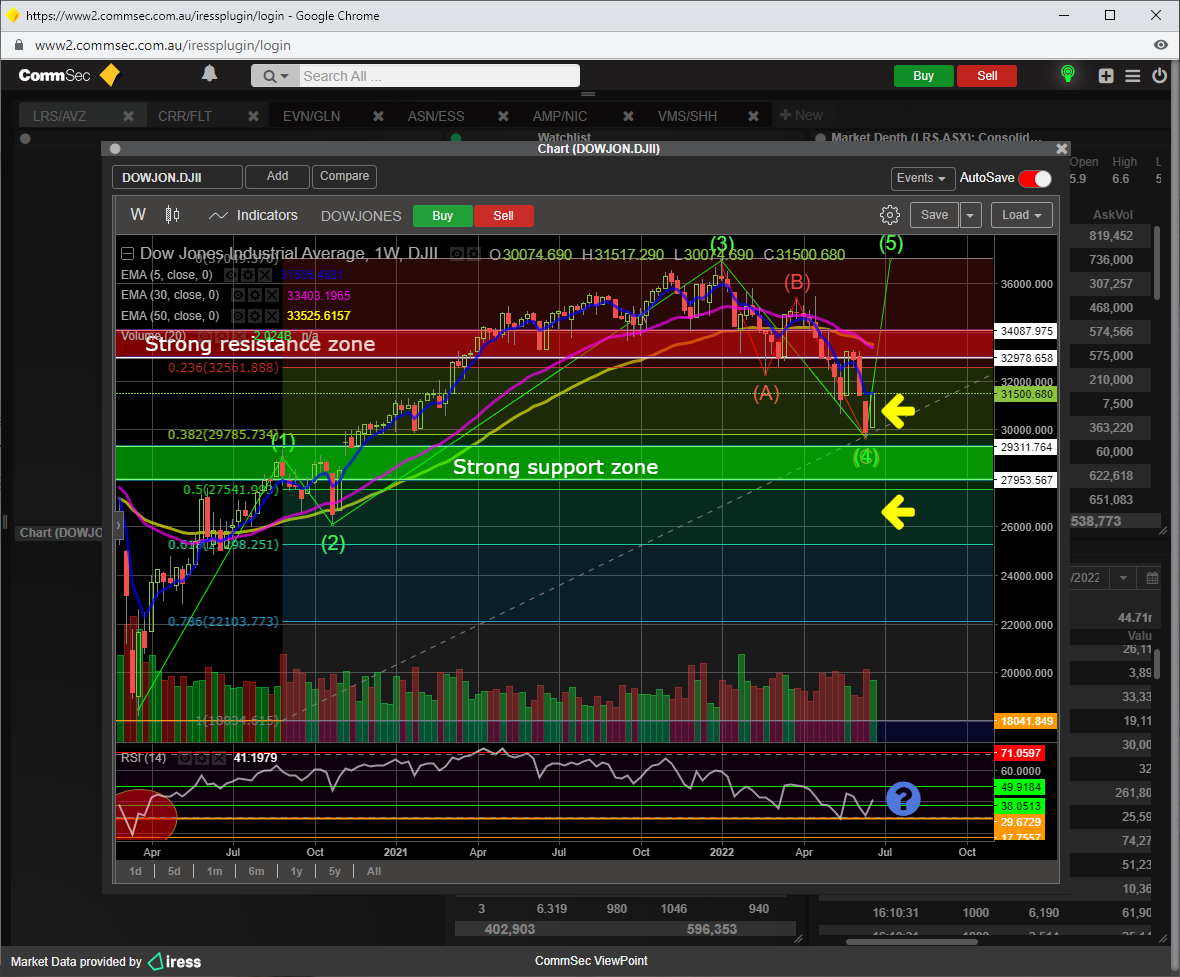The image size is (1180, 977).
Task: Switch to the VMS/SHH tab
Action: click(x=687, y=116)
